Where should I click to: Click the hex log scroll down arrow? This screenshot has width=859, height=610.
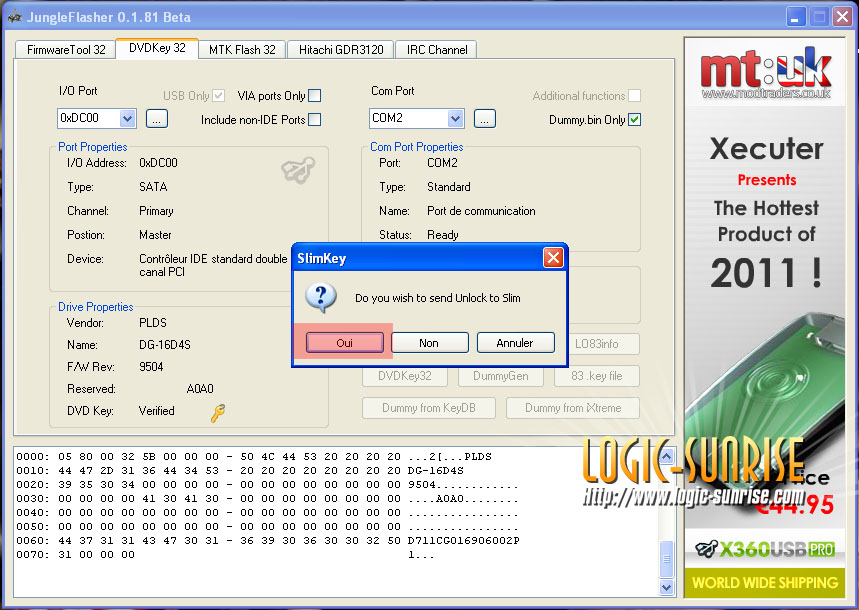(666, 587)
